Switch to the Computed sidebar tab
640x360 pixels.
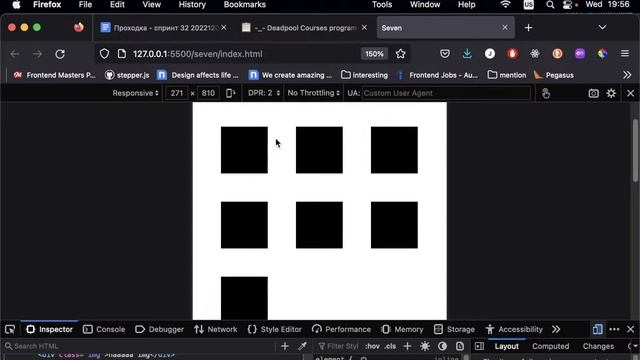[550, 346]
